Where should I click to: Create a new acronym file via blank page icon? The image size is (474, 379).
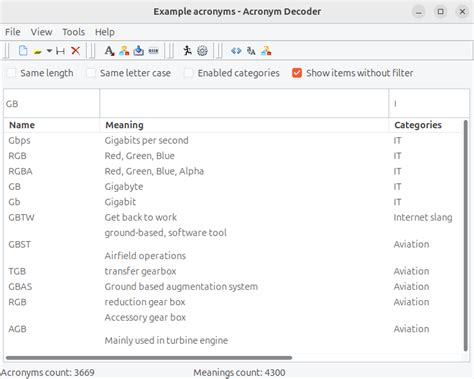(23, 51)
